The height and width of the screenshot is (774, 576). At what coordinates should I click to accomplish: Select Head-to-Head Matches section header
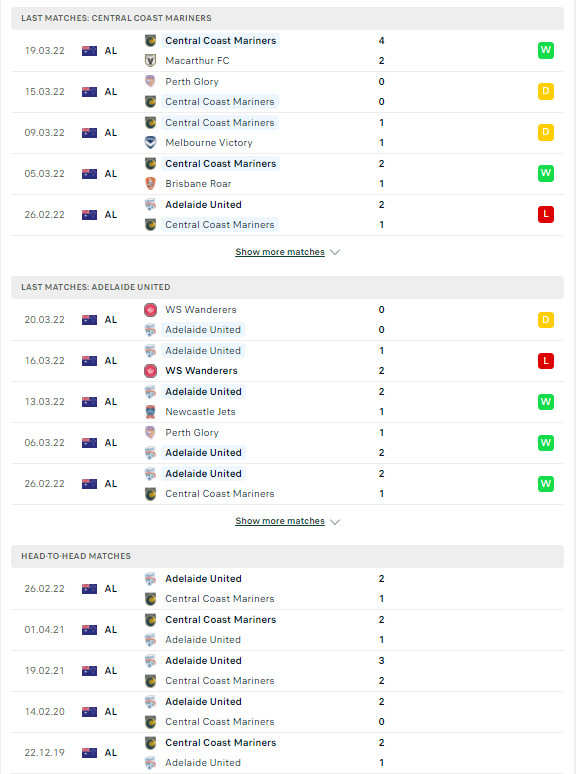click(x=287, y=556)
